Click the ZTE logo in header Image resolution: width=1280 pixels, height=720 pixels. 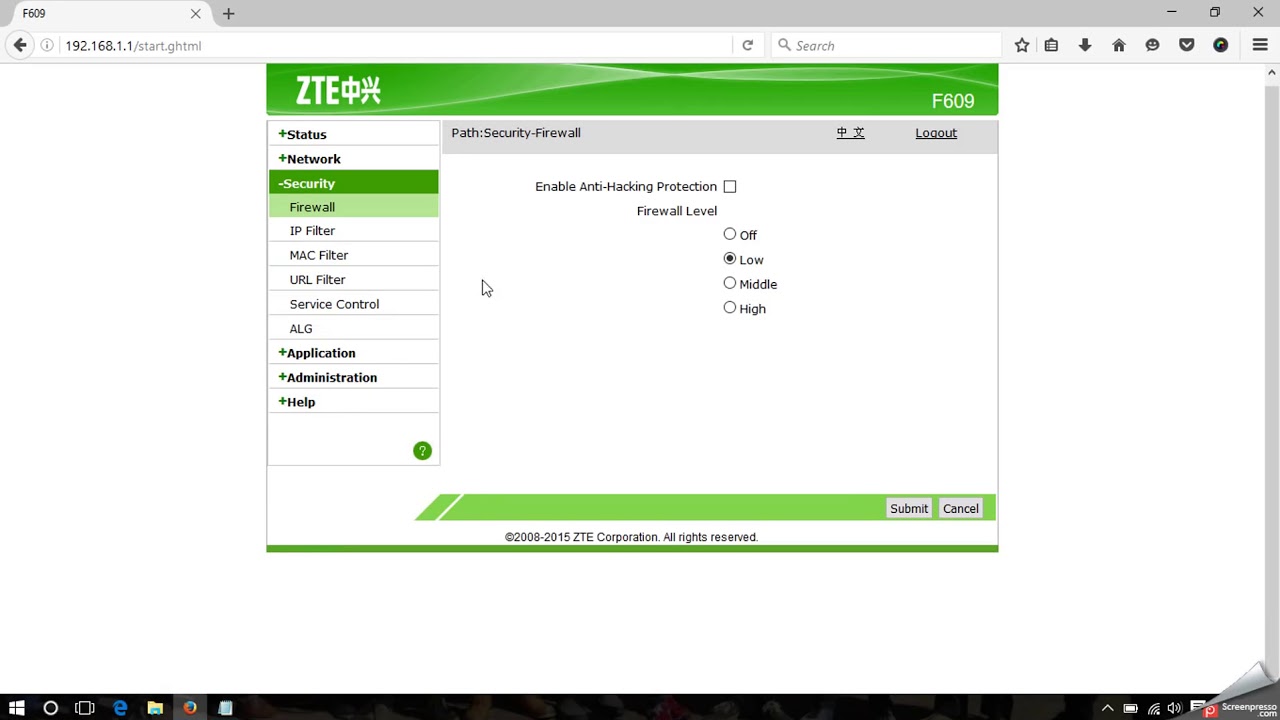tap(338, 91)
